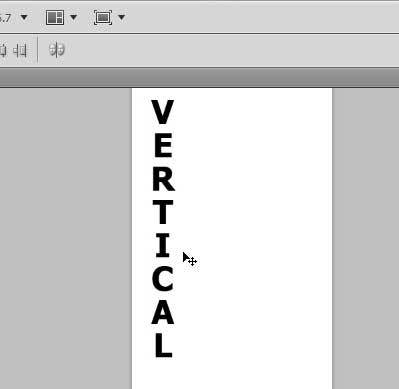Click the last letter L on canvas

click(163, 345)
